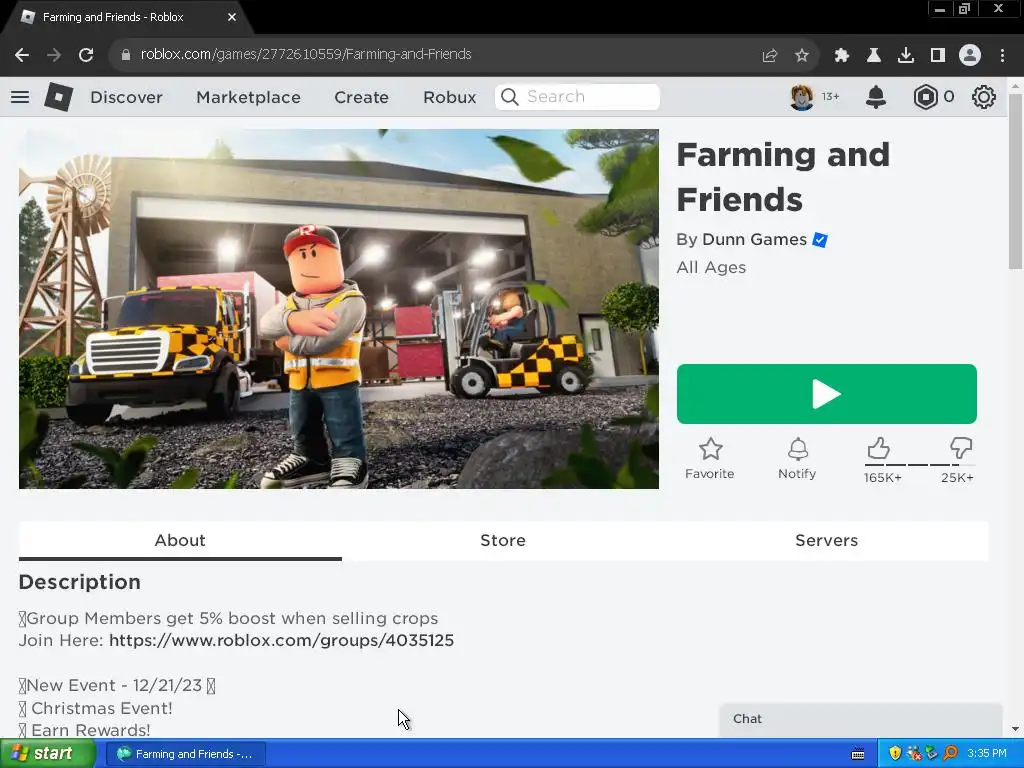Open the Chrome three-dot menu

click(1002, 56)
